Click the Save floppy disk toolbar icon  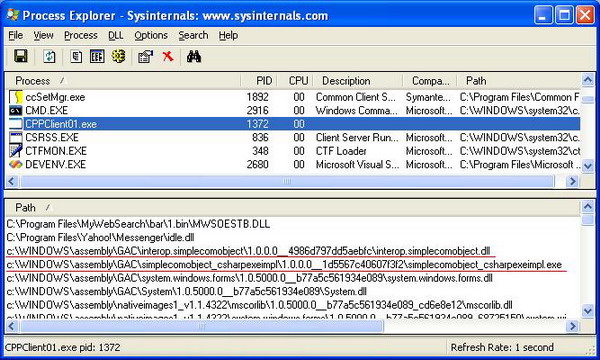point(21,56)
